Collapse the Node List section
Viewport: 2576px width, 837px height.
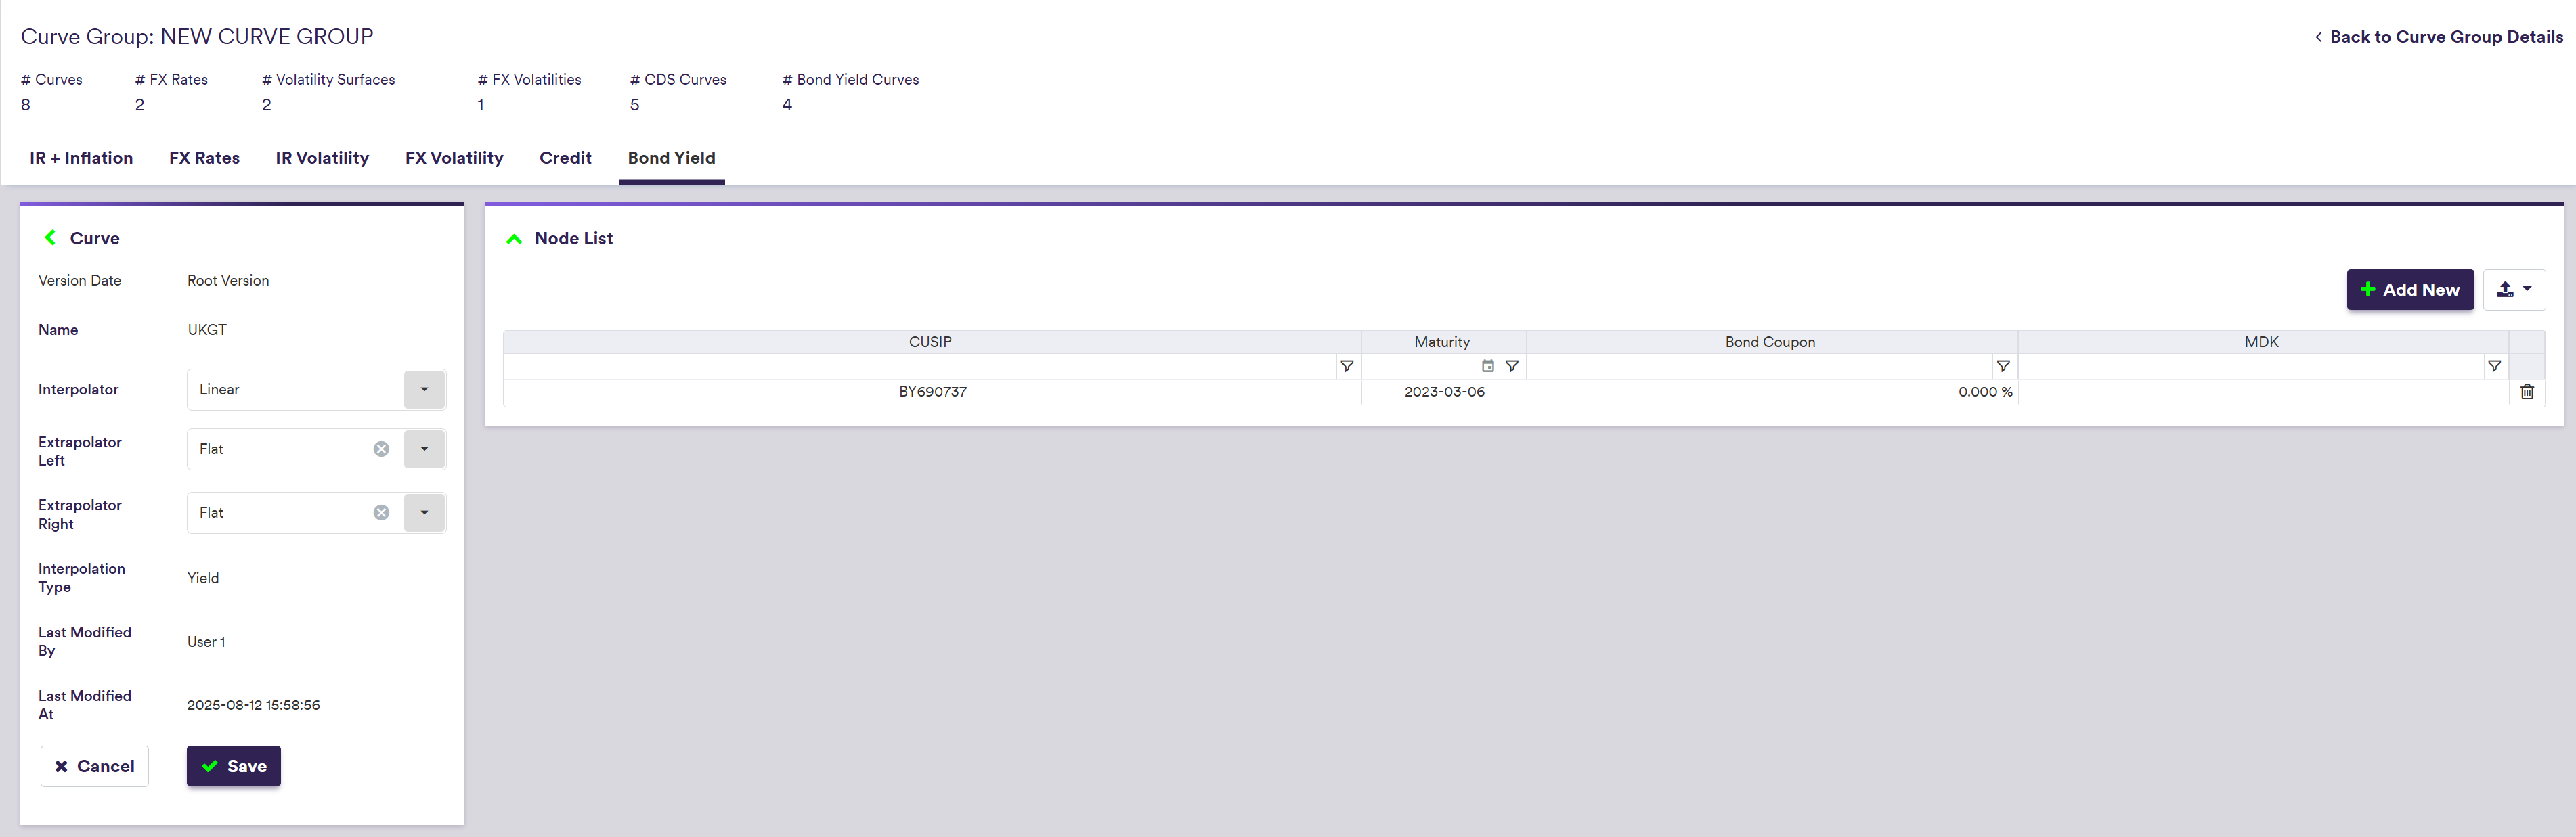[x=514, y=239]
